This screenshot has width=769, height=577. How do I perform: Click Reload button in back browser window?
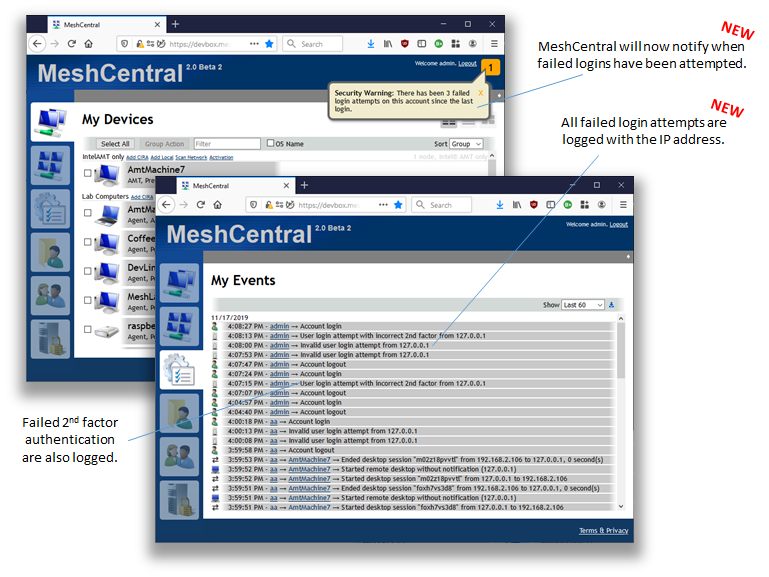click(x=72, y=44)
